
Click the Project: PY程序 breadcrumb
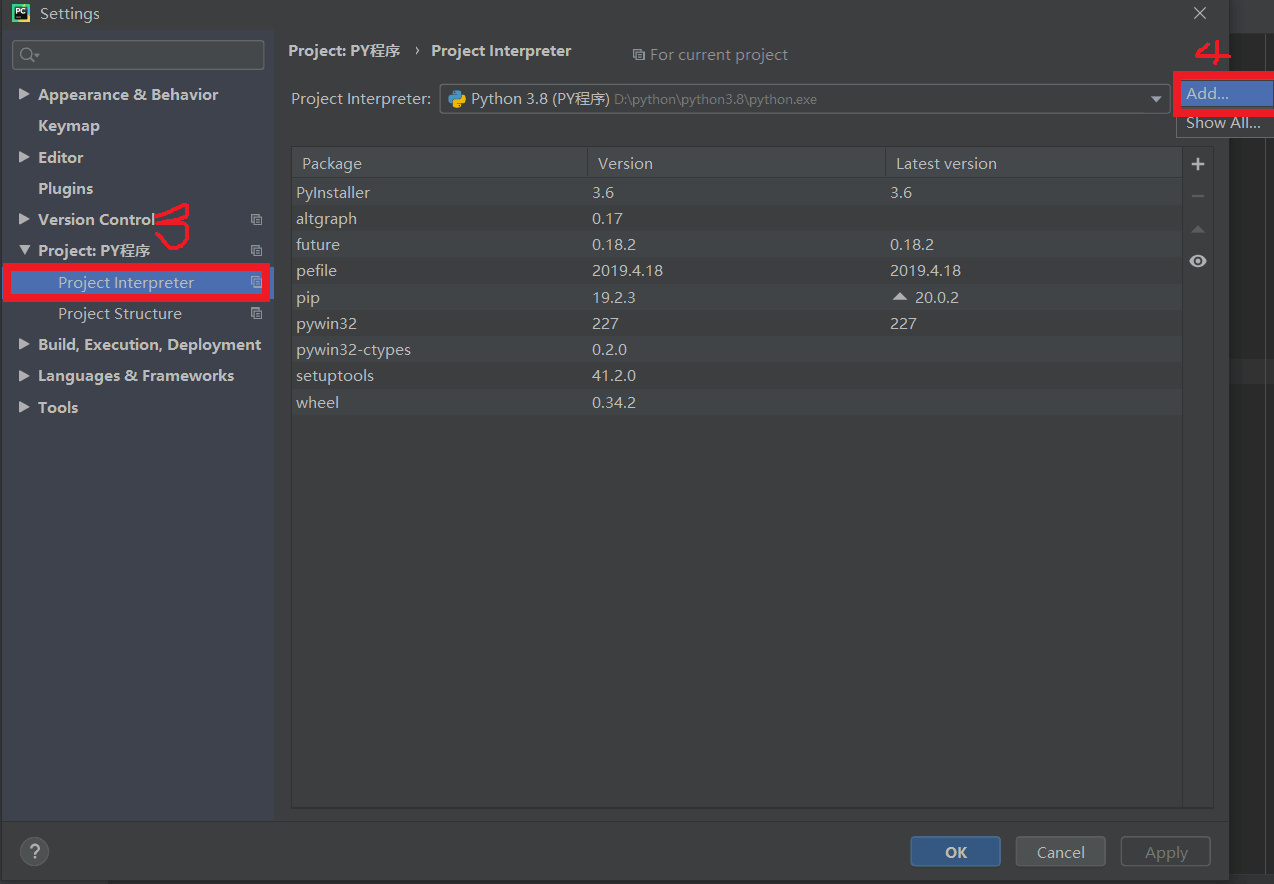[344, 51]
